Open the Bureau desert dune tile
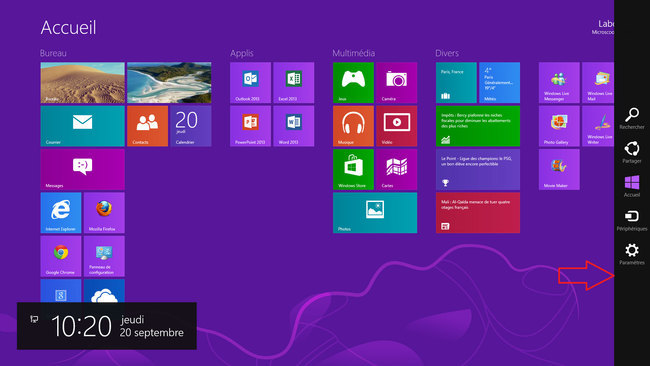Screen dimensions: 650x366 [82, 82]
